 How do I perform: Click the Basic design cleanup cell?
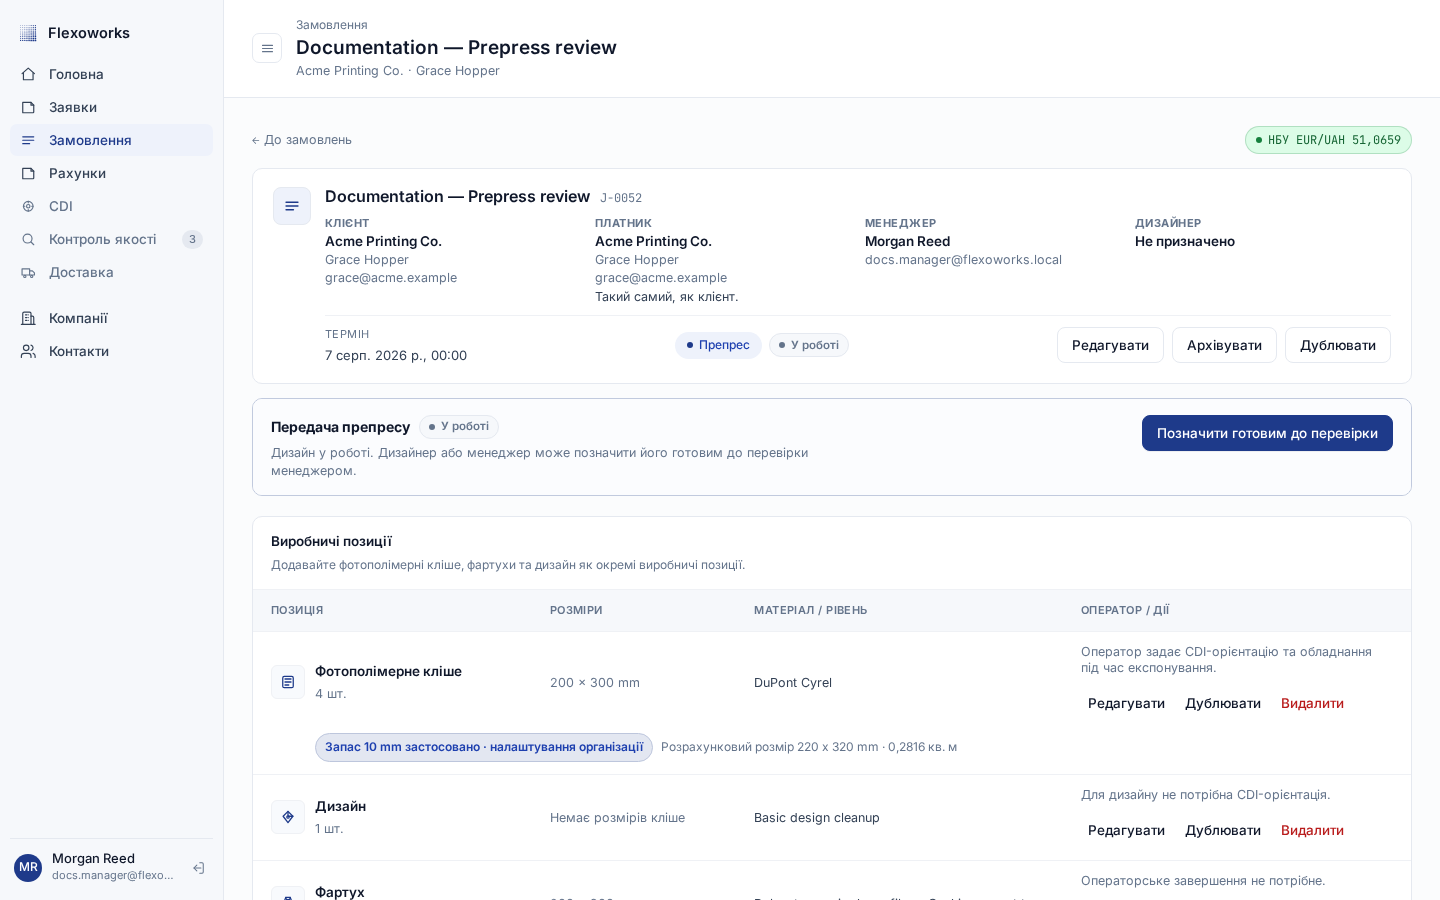point(817,818)
